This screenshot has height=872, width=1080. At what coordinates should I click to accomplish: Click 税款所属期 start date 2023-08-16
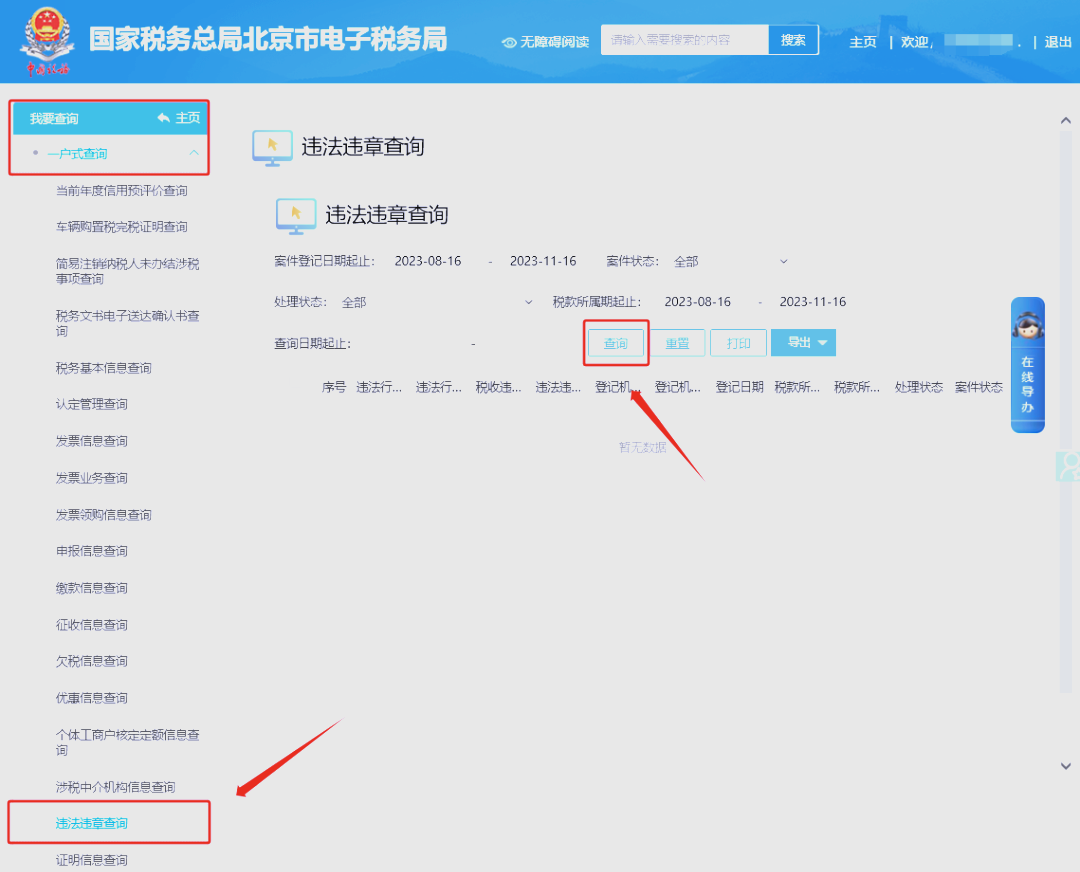pyautogui.click(x=697, y=302)
